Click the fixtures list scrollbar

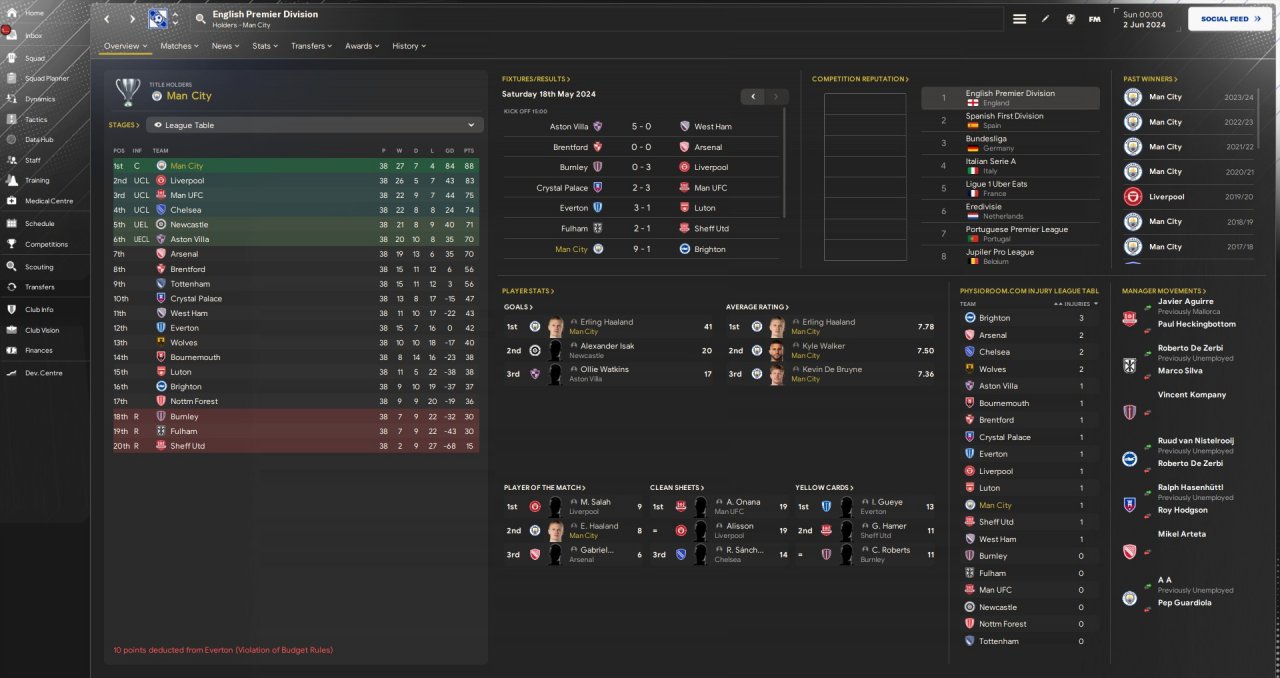tap(785, 162)
